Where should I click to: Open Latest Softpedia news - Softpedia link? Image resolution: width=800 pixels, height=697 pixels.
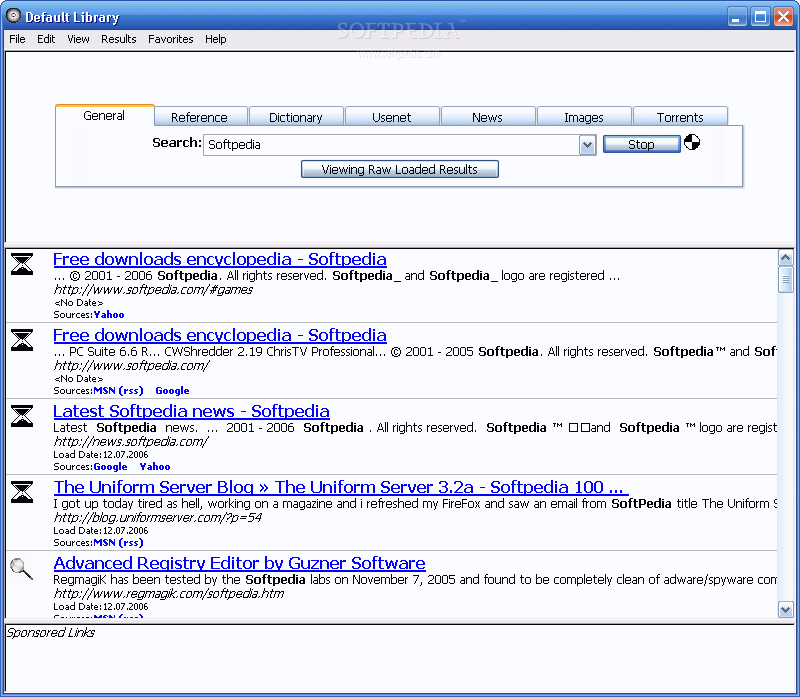[x=191, y=411]
